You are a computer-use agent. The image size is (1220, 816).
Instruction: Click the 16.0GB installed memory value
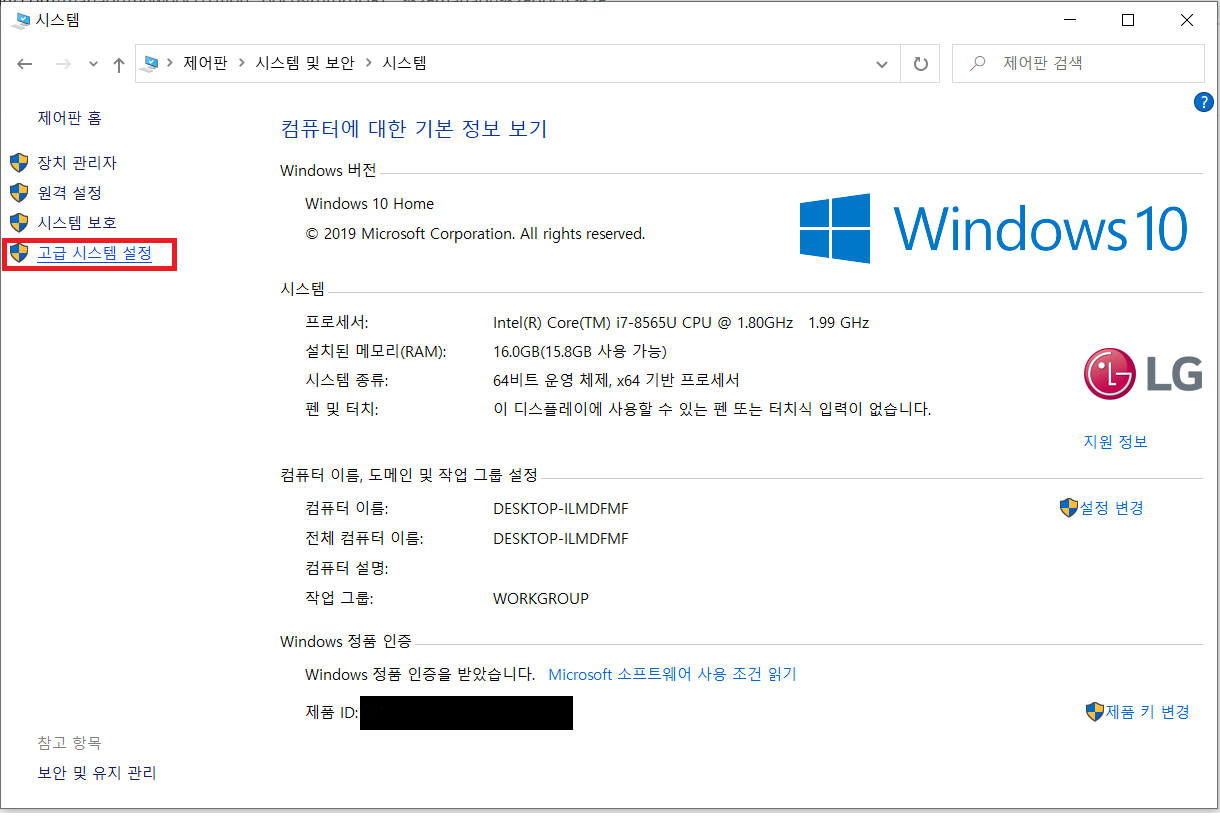tap(580, 351)
